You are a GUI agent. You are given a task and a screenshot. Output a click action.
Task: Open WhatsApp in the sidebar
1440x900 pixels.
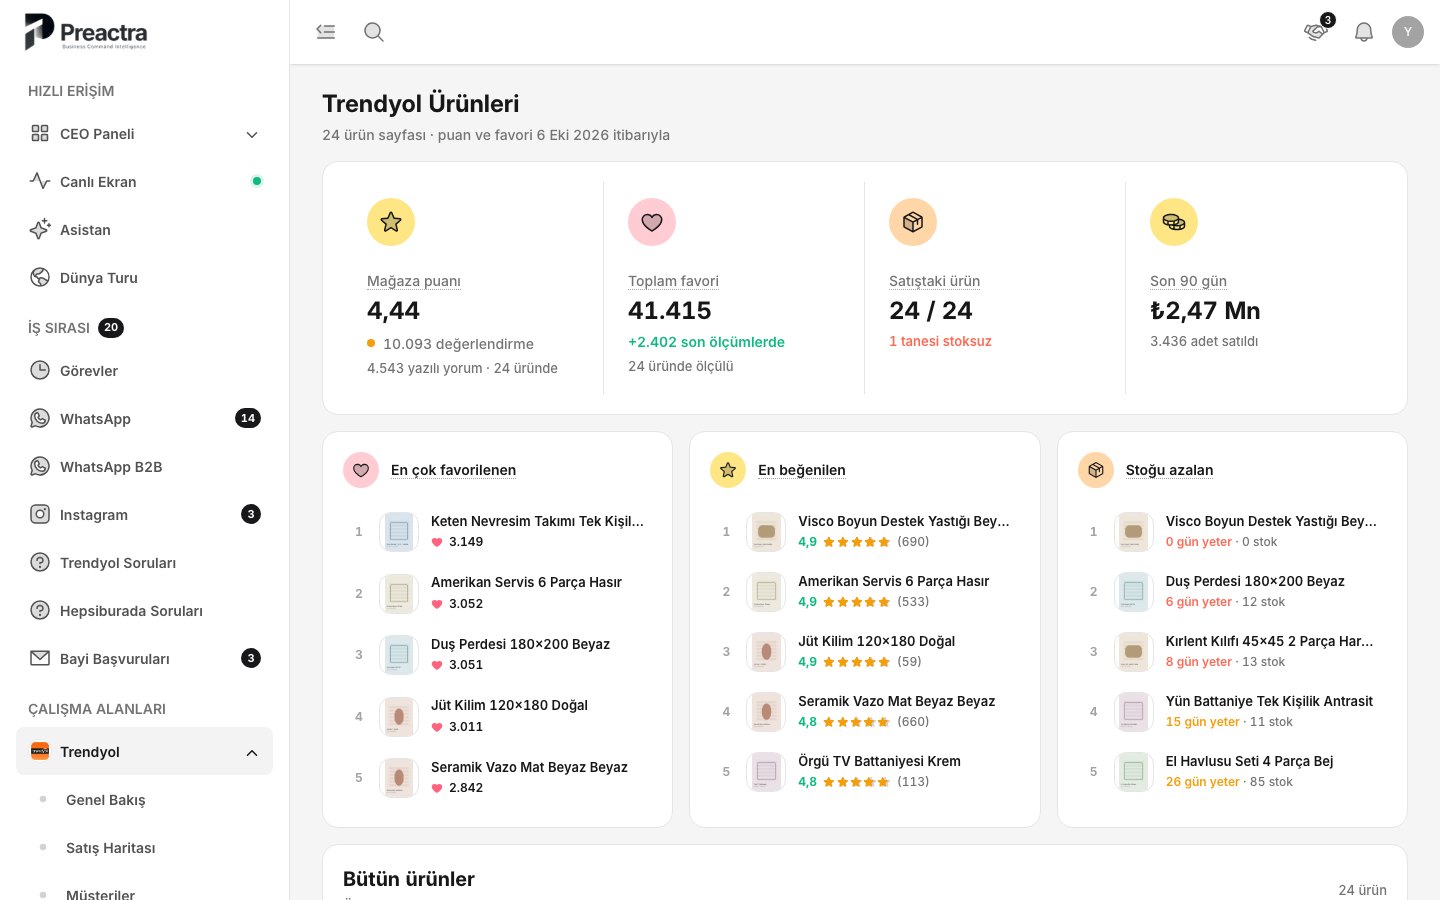[144, 419]
